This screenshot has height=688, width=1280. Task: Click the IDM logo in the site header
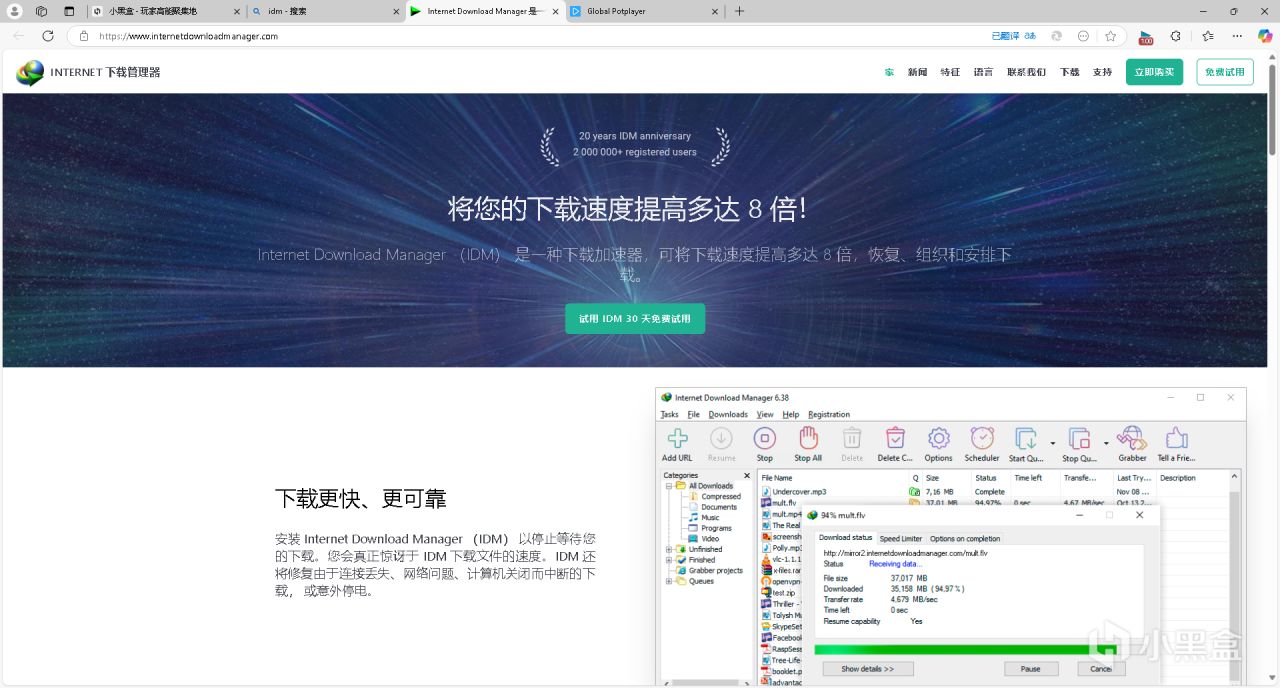pos(30,72)
